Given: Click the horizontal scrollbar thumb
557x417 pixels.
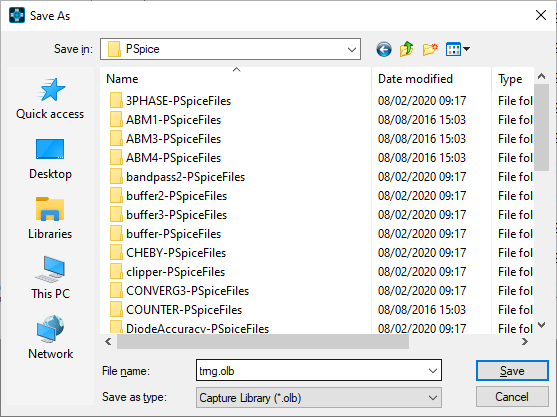Looking at the screenshot, I should coord(263,342).
